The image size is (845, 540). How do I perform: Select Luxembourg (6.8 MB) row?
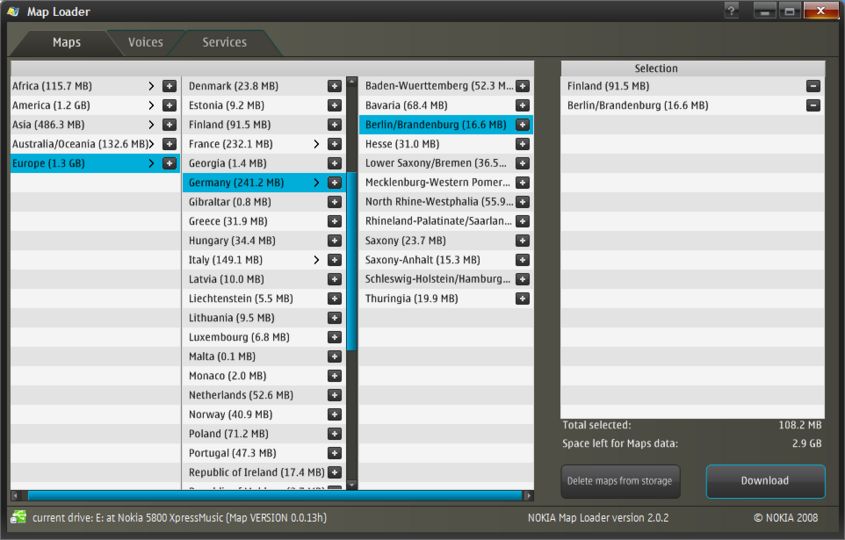tap(263, 337)
